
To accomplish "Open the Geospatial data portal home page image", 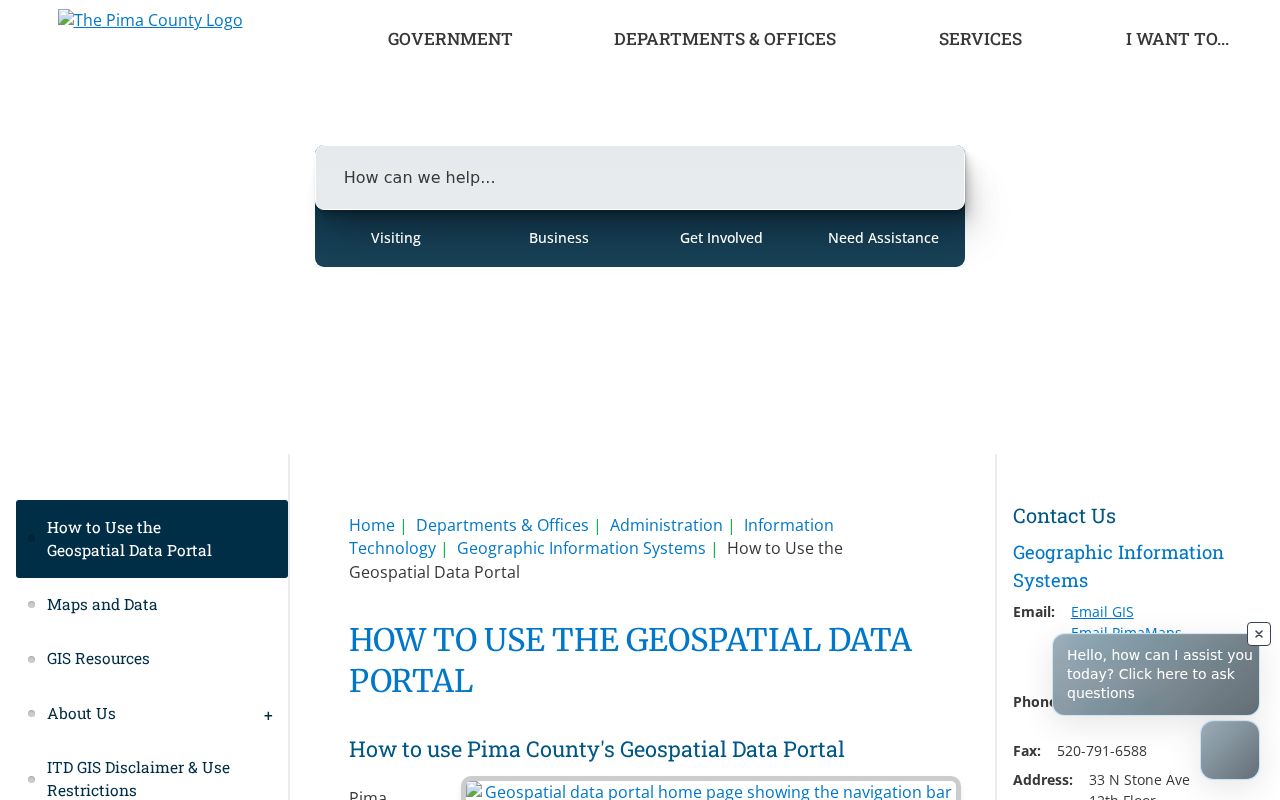I will coord(710,790).
